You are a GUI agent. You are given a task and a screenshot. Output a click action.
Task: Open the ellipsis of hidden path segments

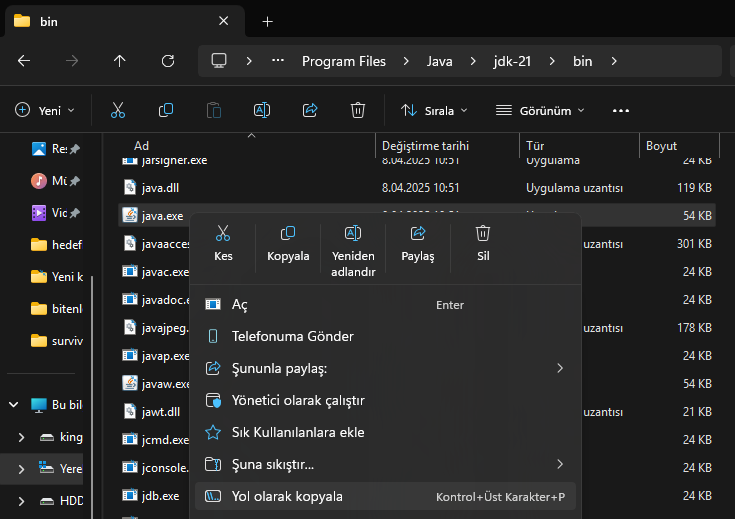coord(278,60)
